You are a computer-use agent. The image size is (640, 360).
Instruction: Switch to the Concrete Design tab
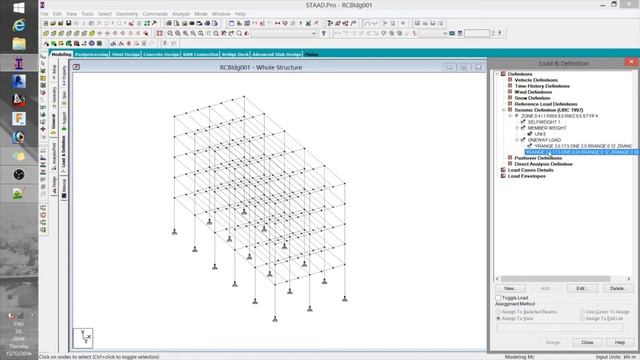coord(161,54)
